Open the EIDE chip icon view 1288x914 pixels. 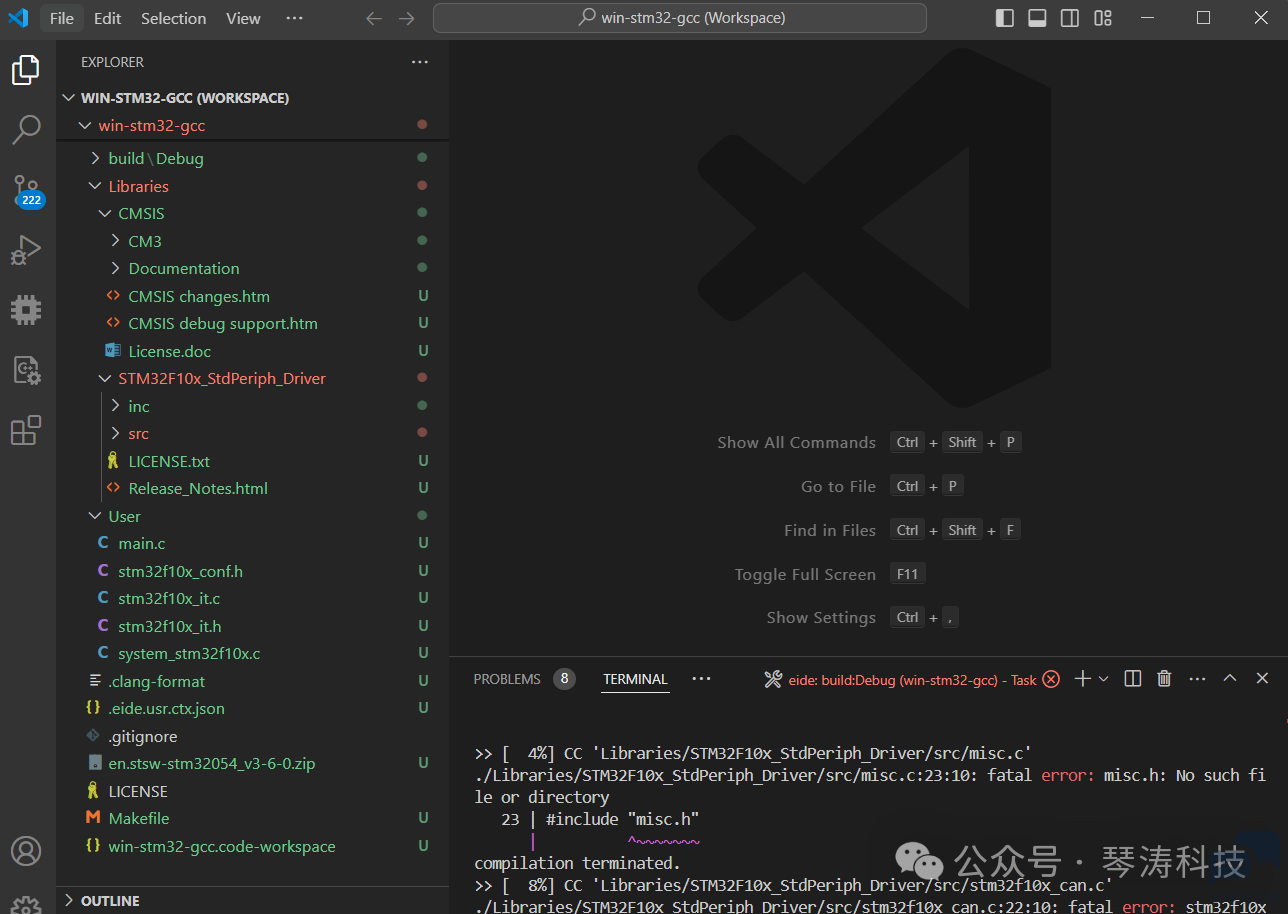click(25, 310)
